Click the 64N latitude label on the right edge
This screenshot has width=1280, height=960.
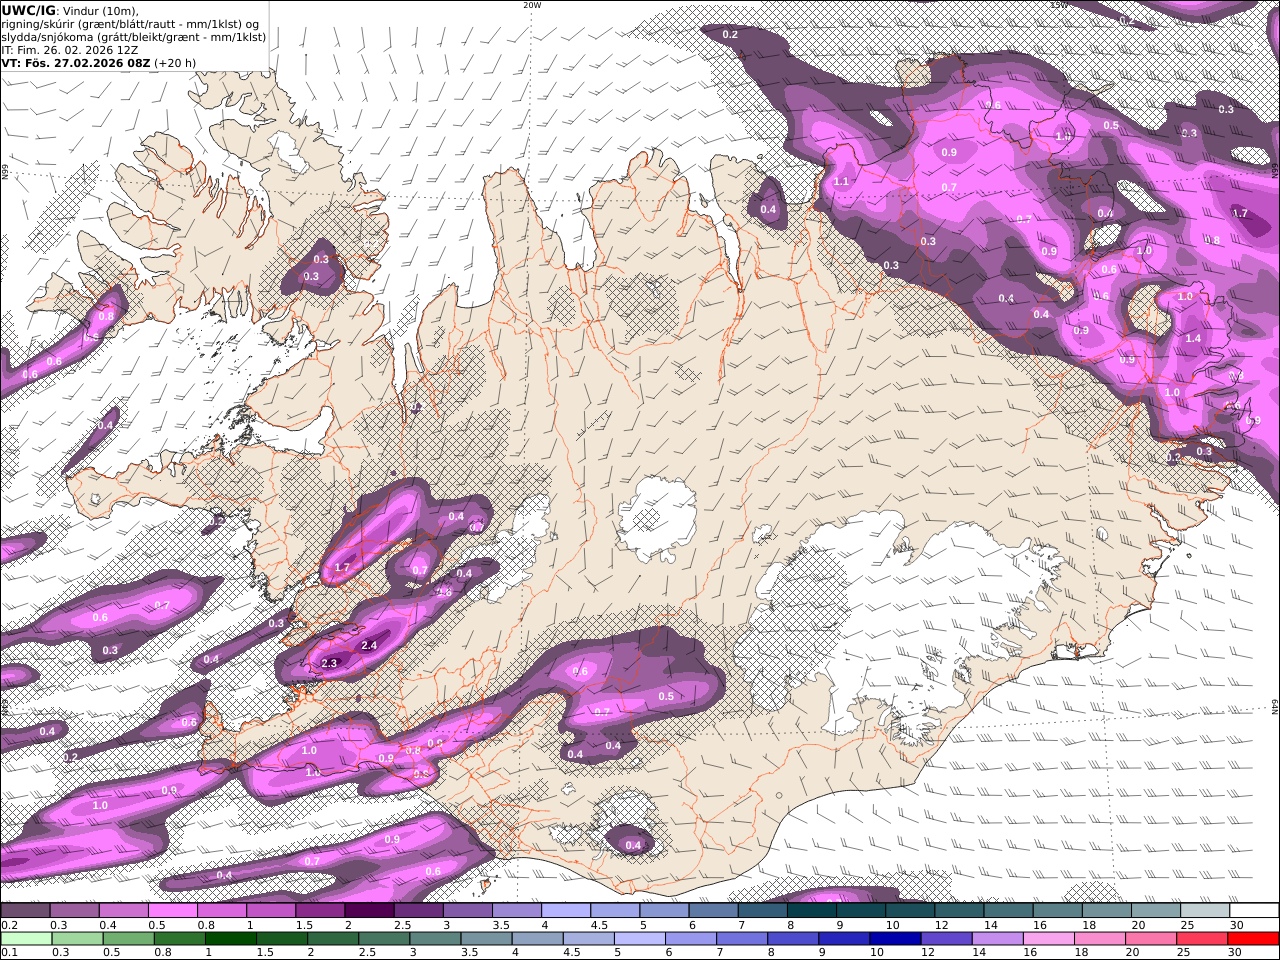pyautogui.click(x=1276, y=708)
